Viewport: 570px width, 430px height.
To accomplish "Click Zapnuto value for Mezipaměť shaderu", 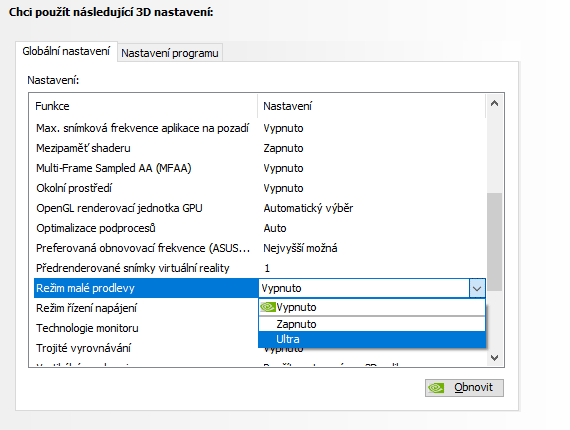I will [x=283, y=148].
